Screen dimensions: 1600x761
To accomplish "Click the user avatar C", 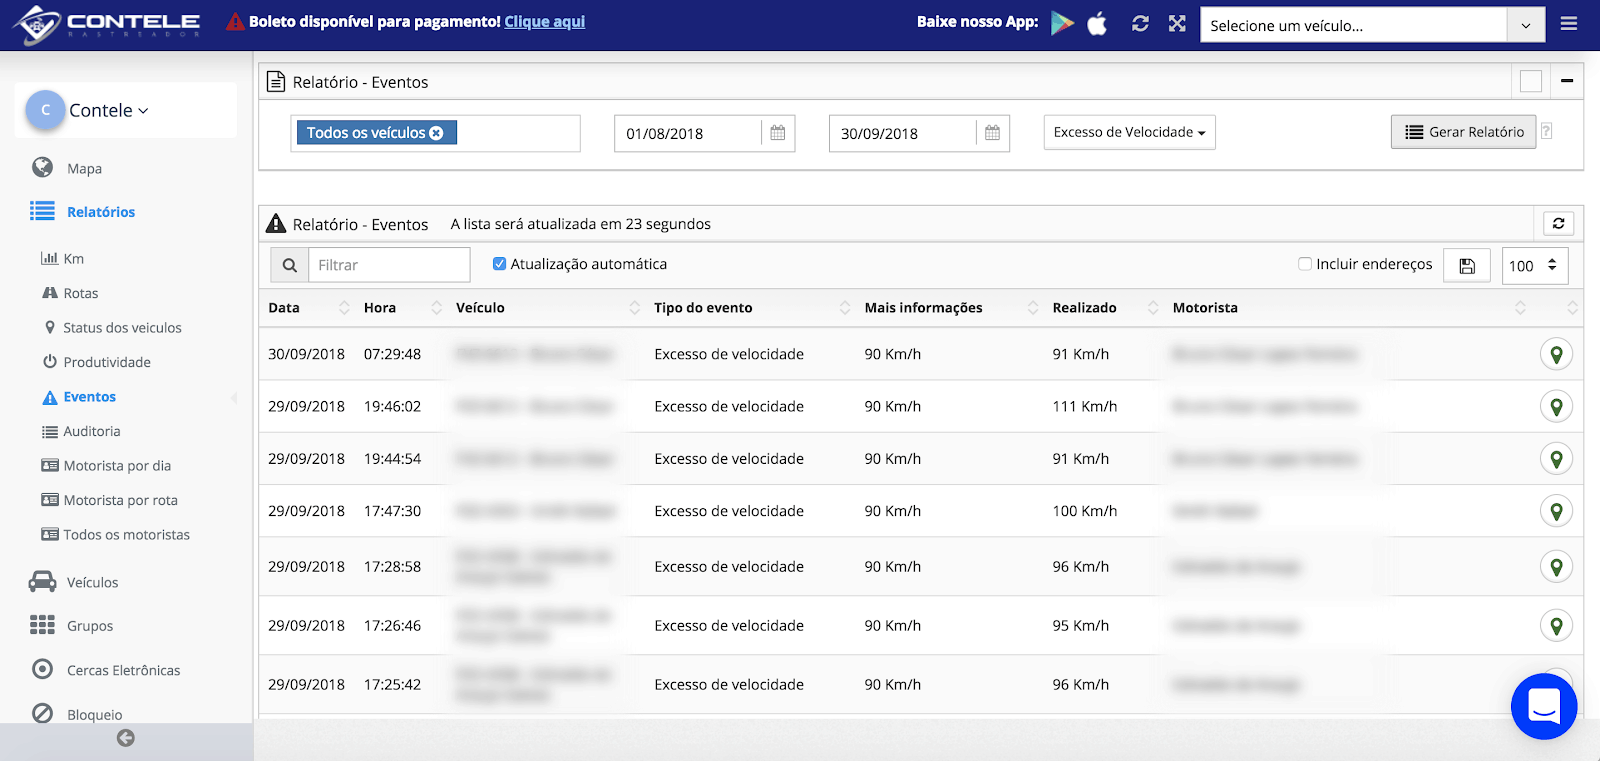I will tap(45, 110).
